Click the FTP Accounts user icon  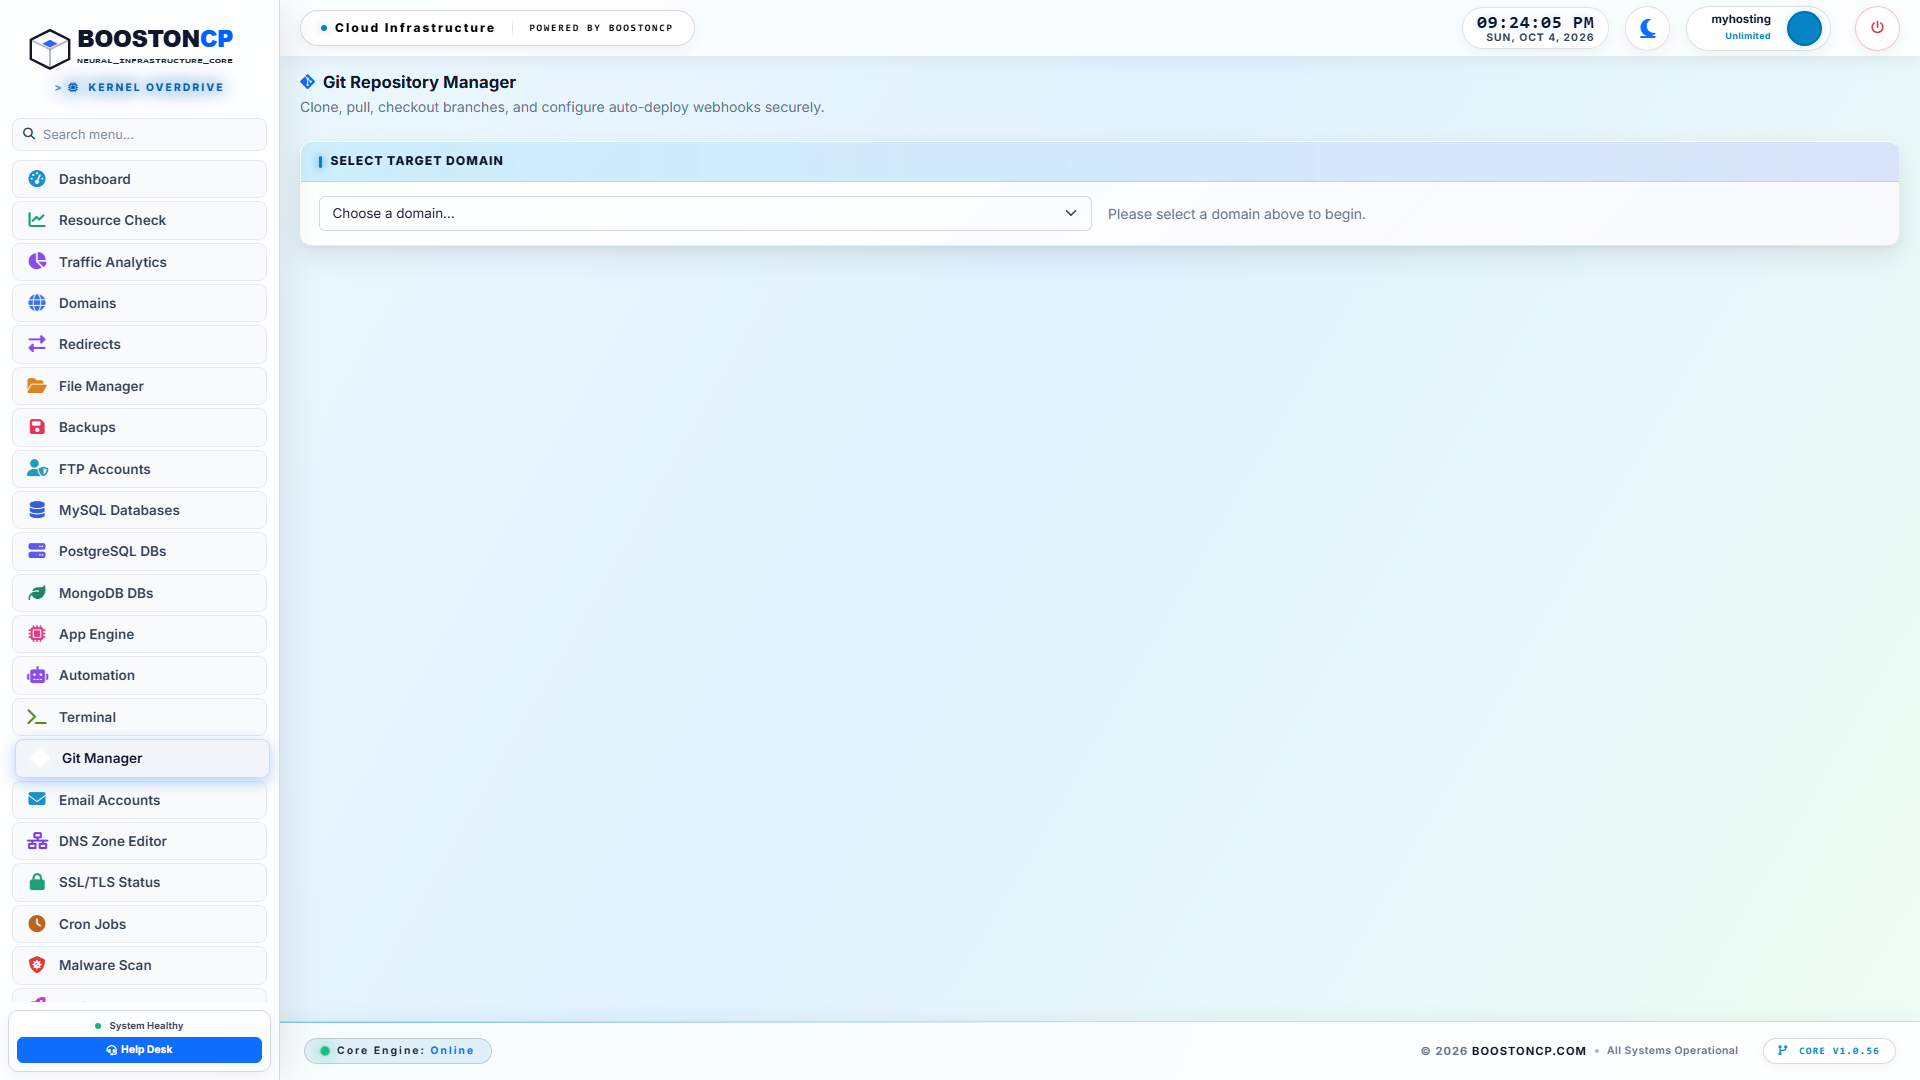(x=37, y=468)
